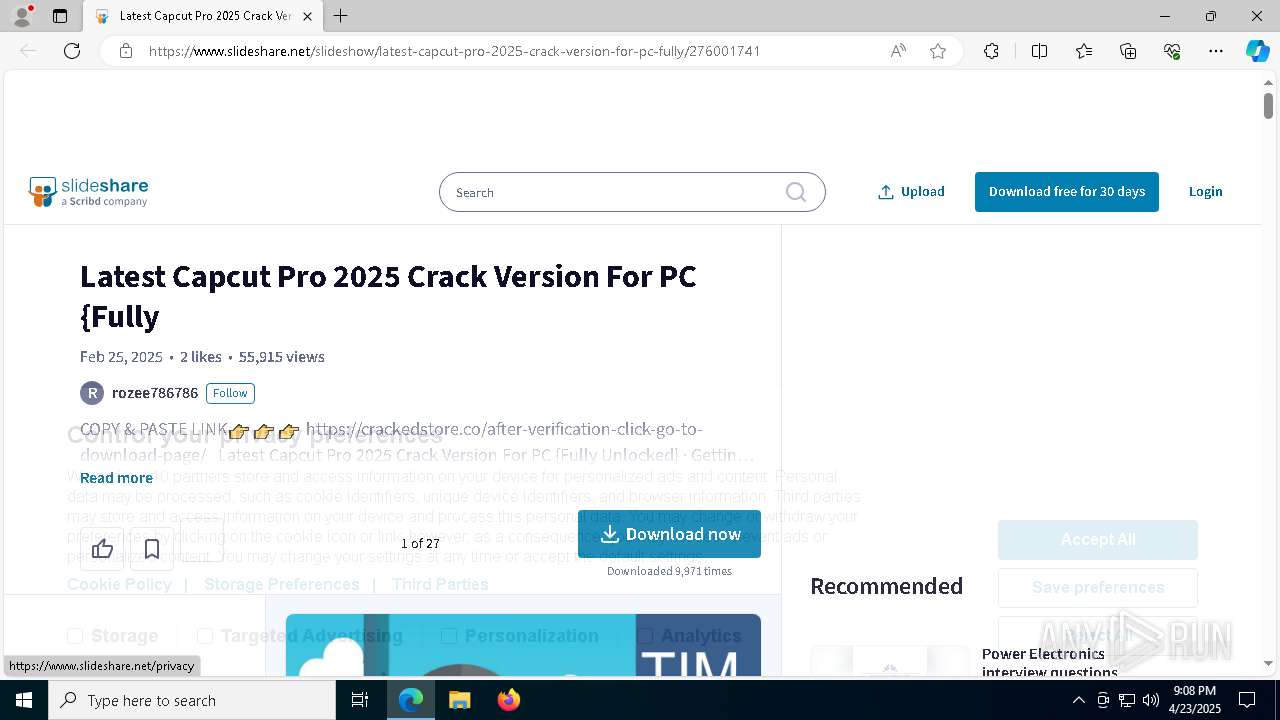This screenshot has width=1280, height=720.
Task: Launch Firefox from the taskbar
Action: pyautogui.click(x=508, y=700)
